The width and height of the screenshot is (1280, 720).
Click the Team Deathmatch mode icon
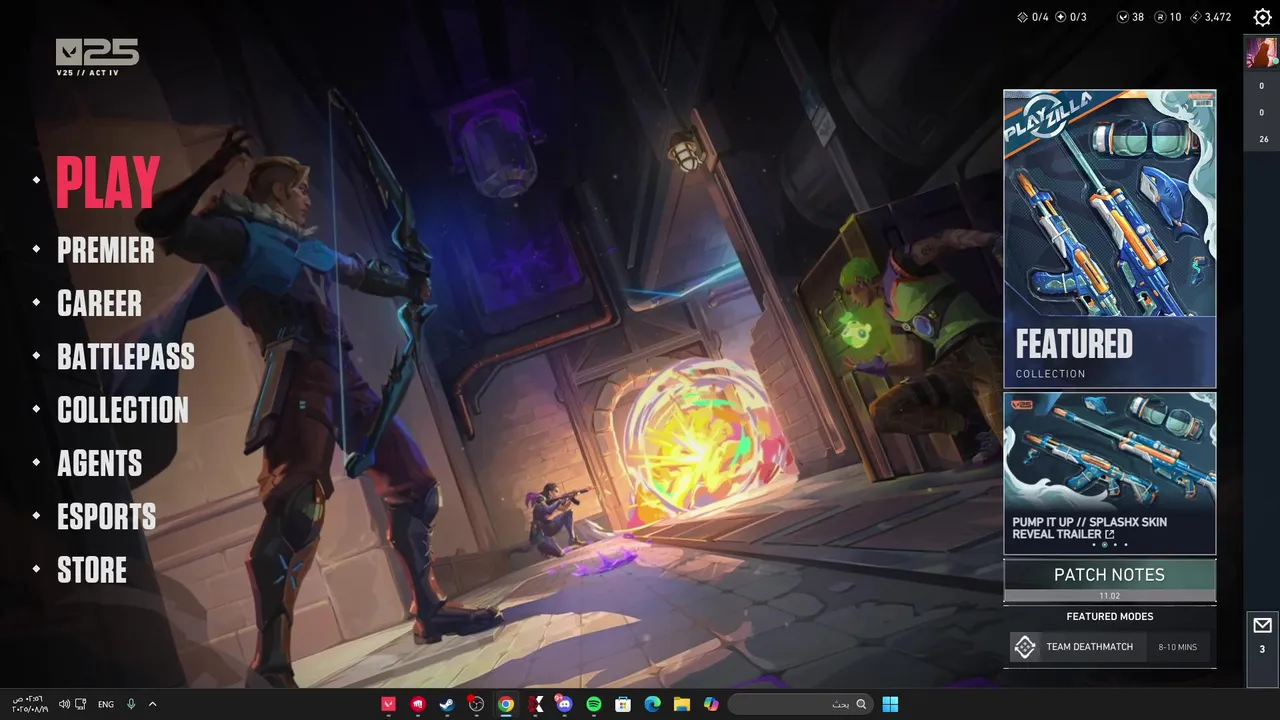(x=1025, y=647)
